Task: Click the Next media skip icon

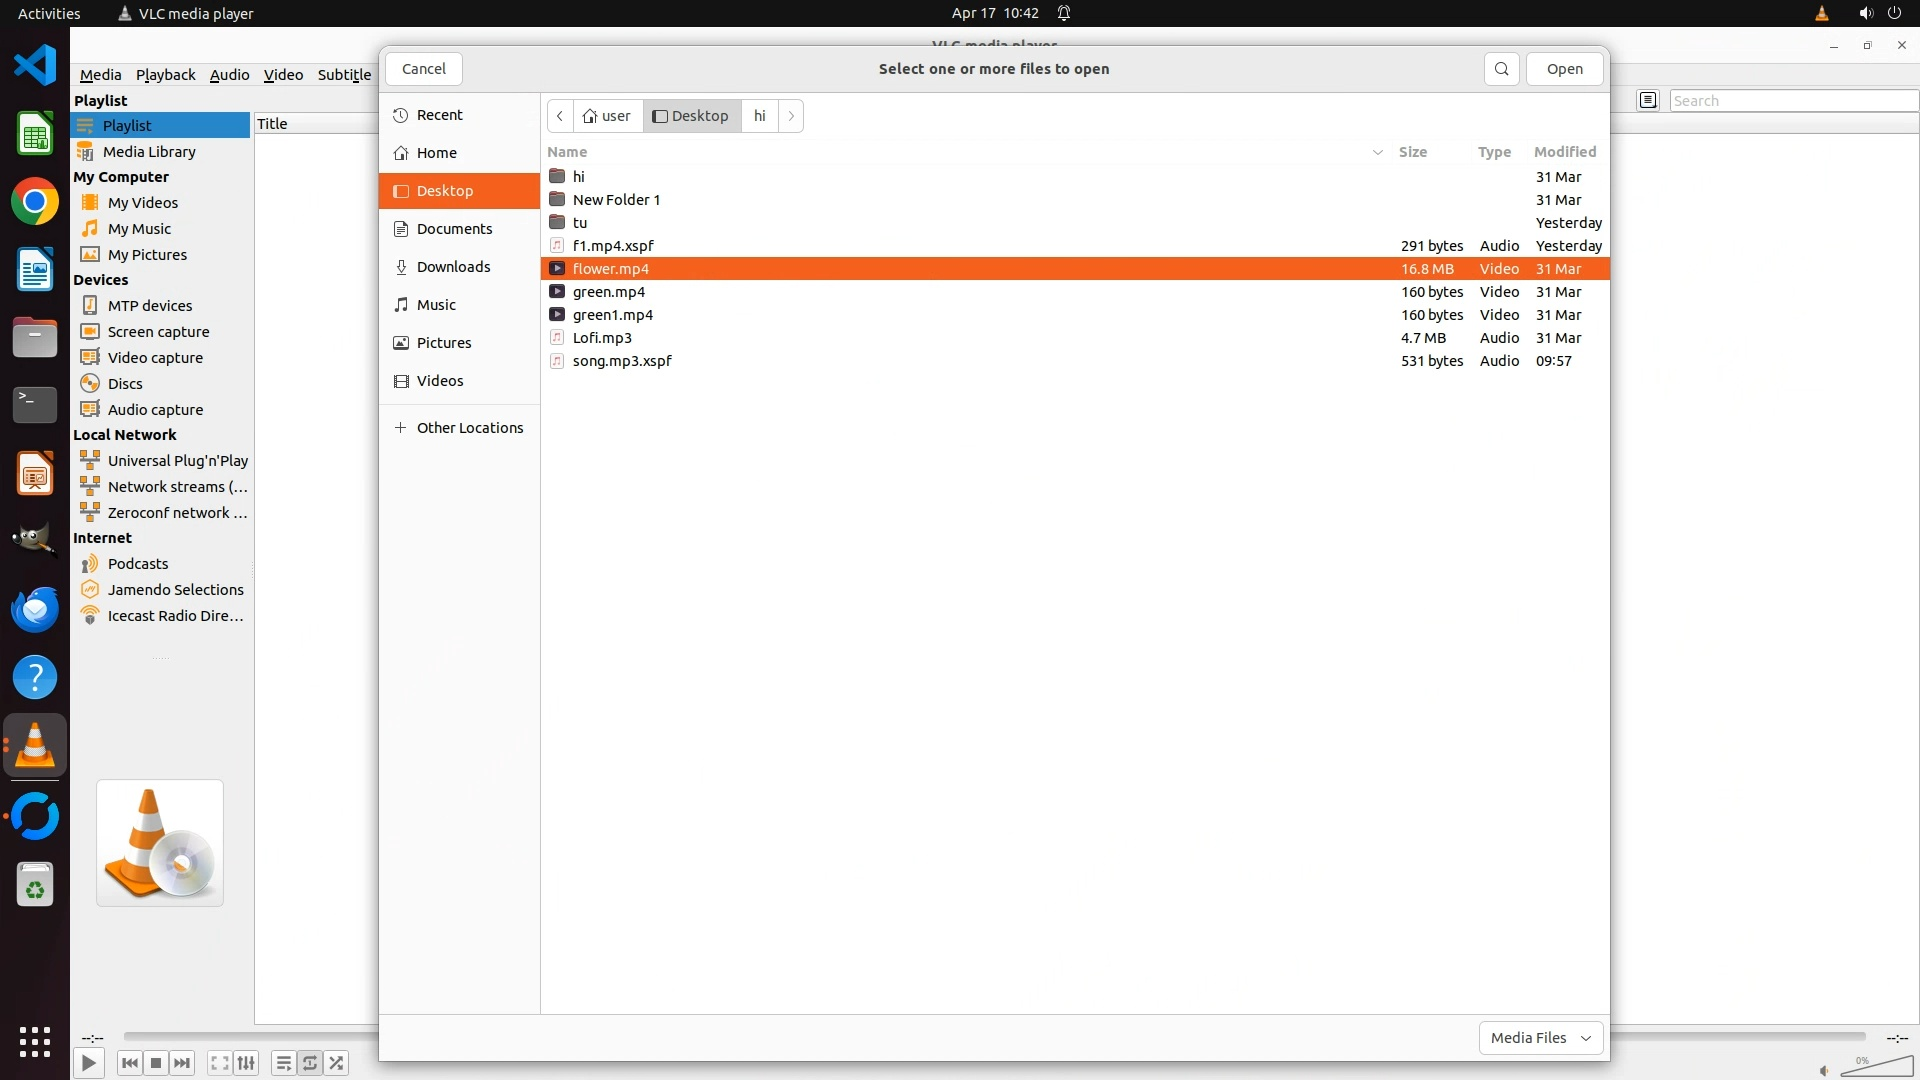Action: pos(182,1063)
